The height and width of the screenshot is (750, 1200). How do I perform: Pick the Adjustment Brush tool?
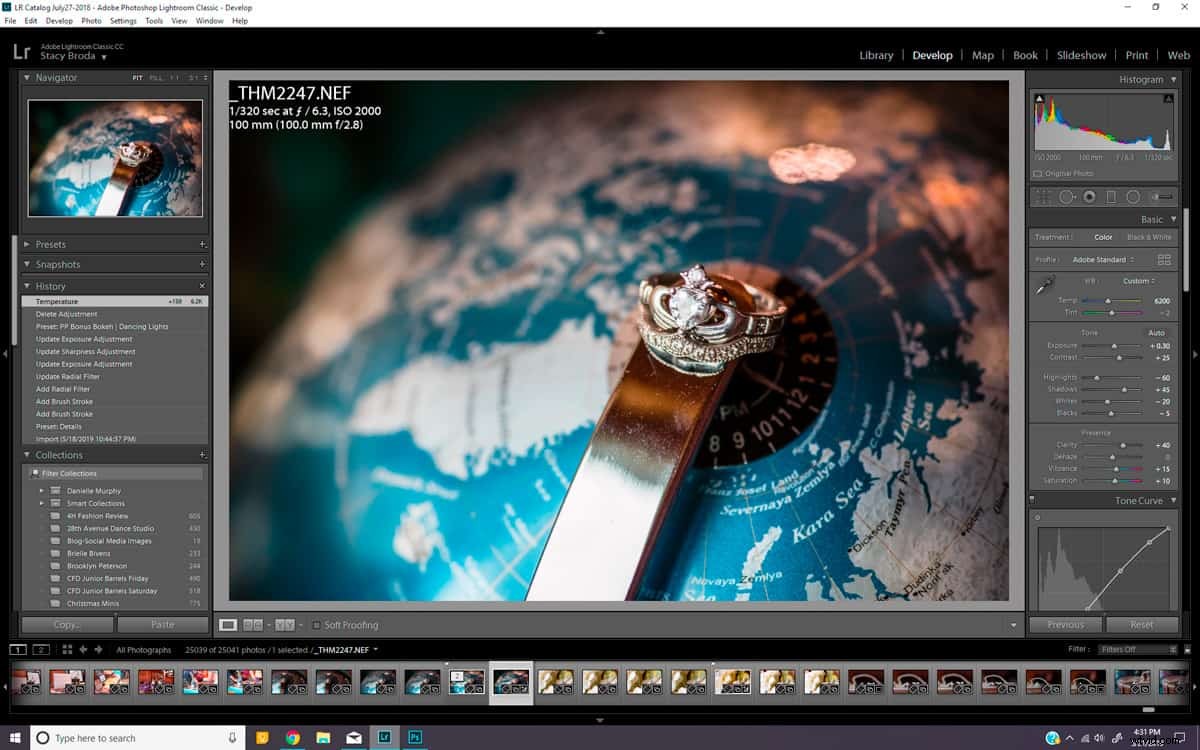(1163, 196)
